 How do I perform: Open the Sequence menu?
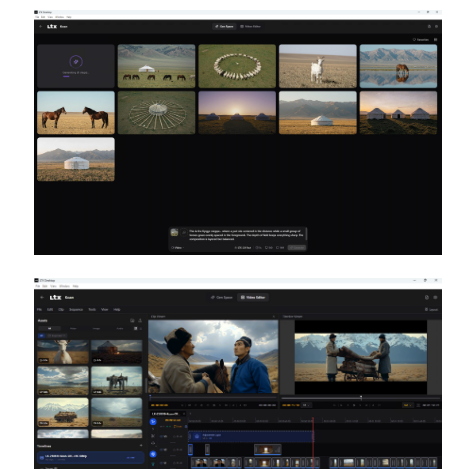[x=76, y=309]
